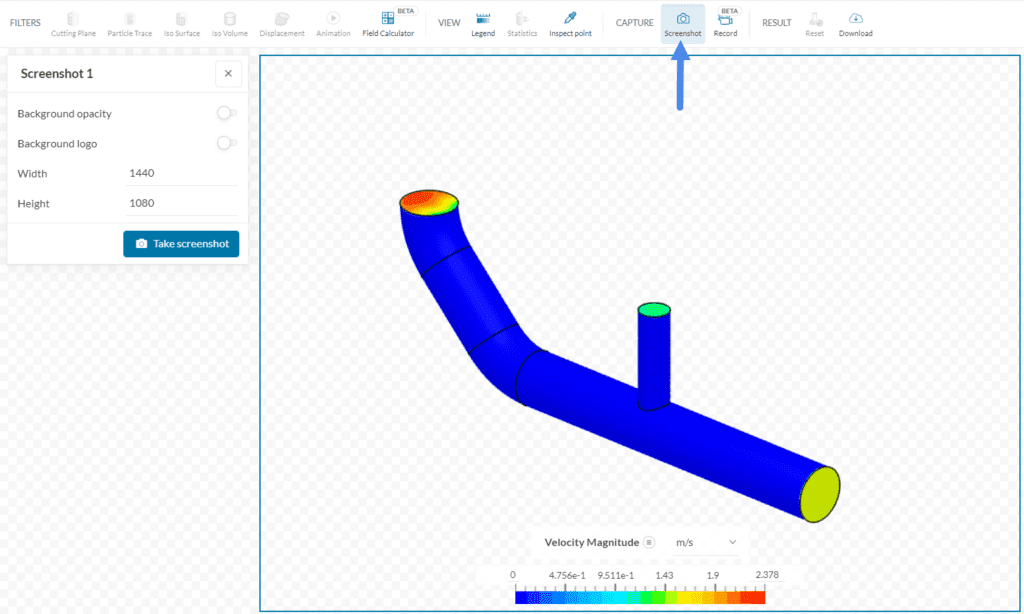The image size is (1024, 614).
Task: Change the m/s unit dropdown
Action: (706, 542)
